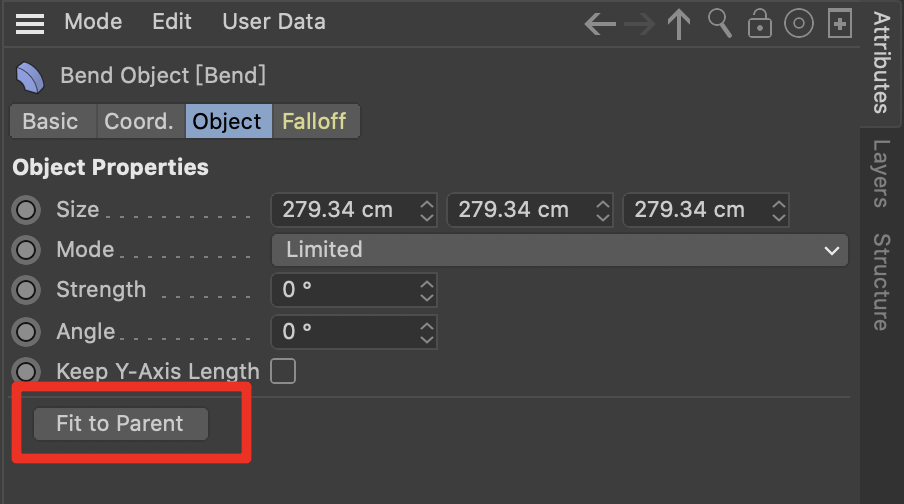The width and height of the screenshot is (904, 504).
Task: Open the Mode dropdown showing Limited
Action: click(x=559, y=250)
